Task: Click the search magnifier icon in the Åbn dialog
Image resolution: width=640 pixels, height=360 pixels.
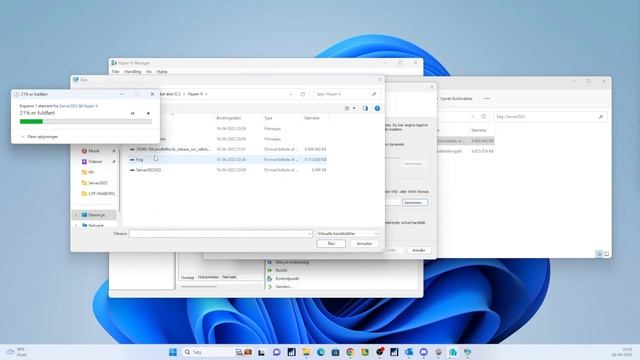Action: (x=374, y=94)
